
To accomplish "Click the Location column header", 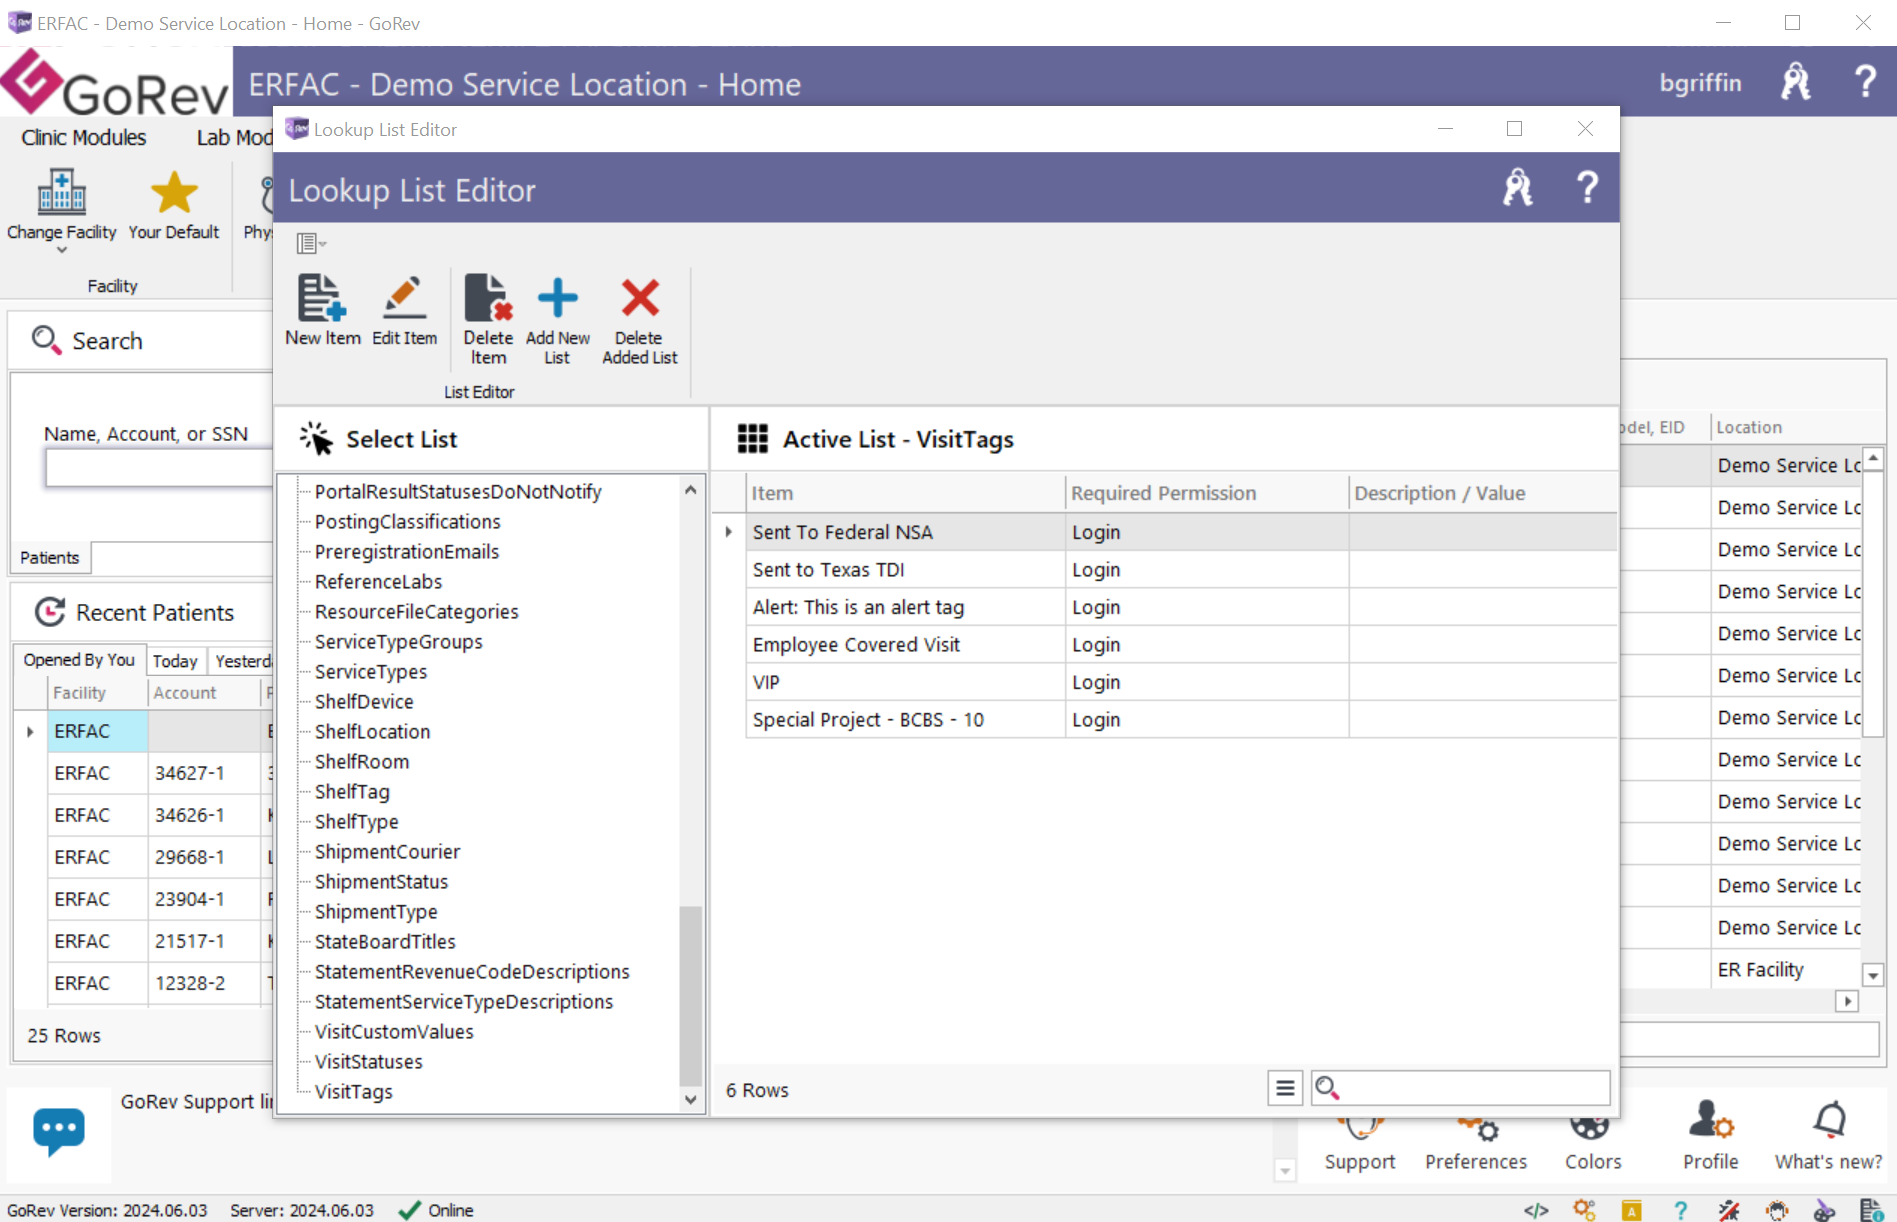I will 1786,427.
